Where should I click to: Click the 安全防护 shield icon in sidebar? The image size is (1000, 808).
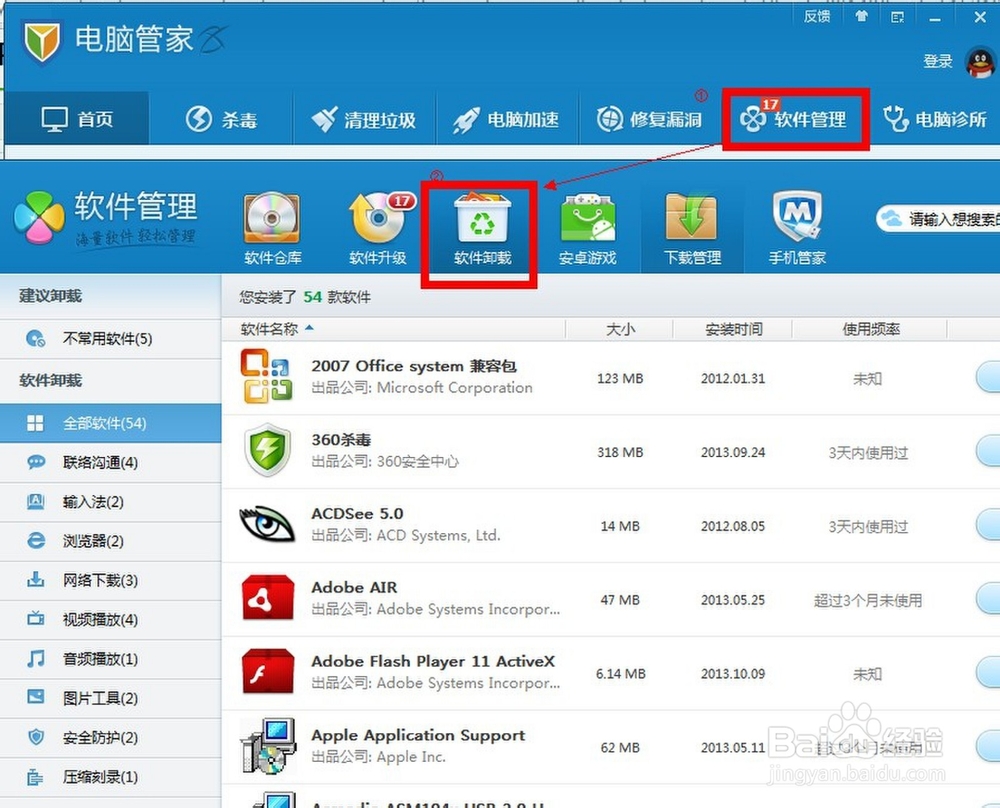pyautogui.click(x=36, y=737)
